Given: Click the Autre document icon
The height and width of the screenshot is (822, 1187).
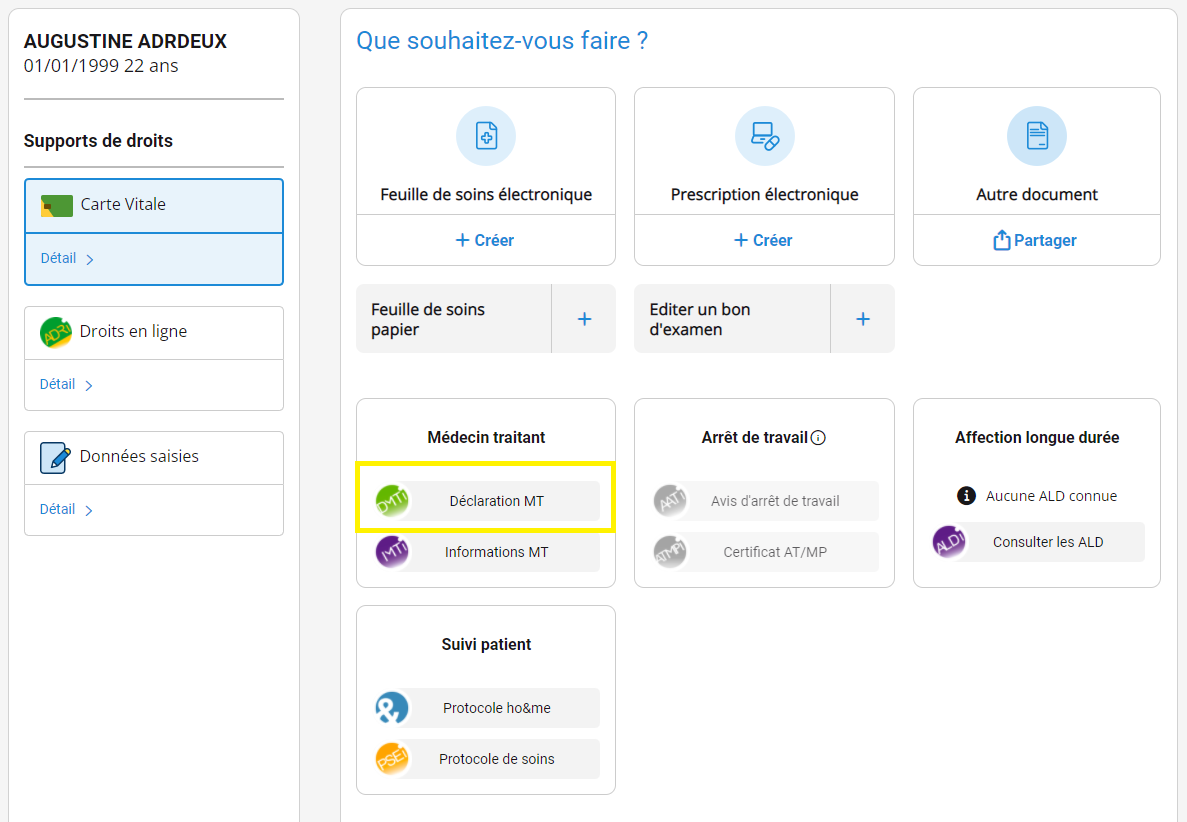Looking at the screenshot, I should point(1036,136).
